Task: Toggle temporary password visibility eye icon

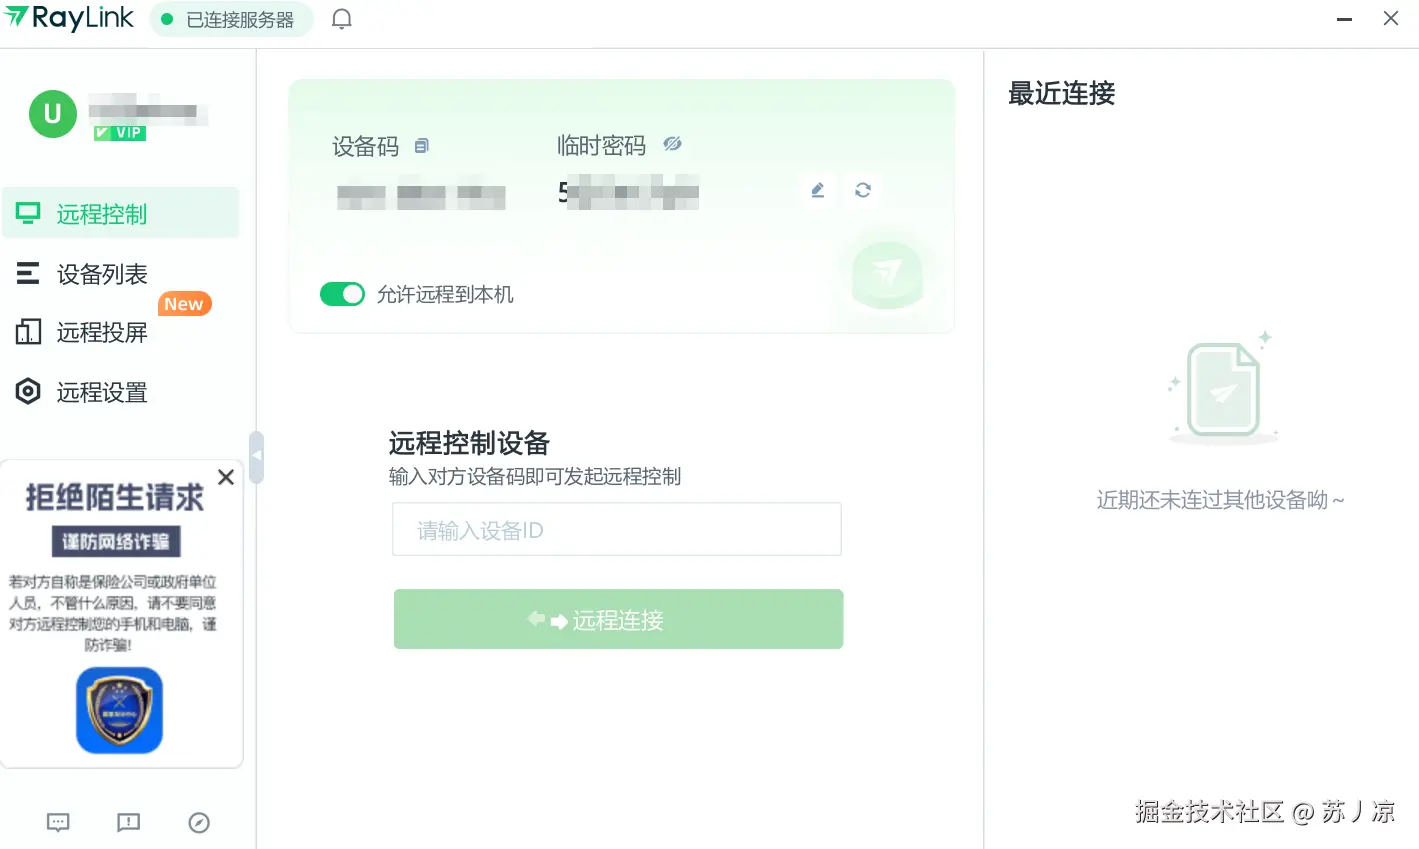Action: (x=672, y=144)
